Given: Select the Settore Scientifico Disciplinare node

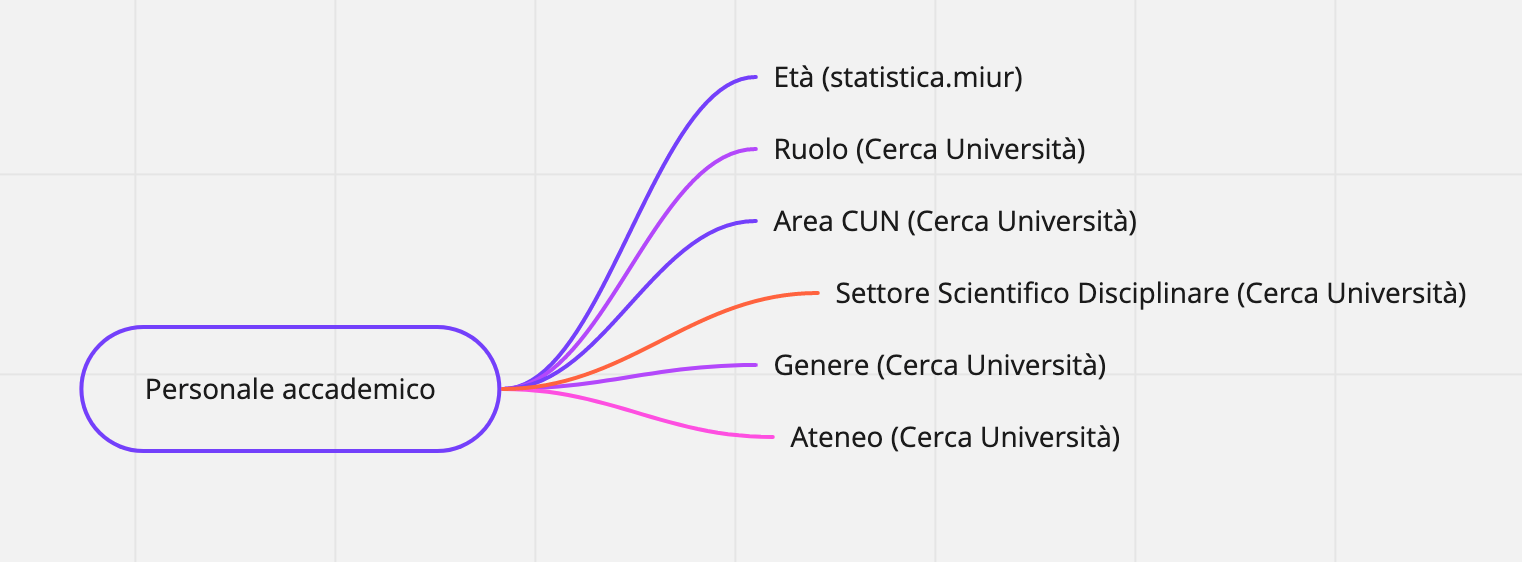Looking at the screenshot, I should pyautogui.click(x=1150, y=294).
